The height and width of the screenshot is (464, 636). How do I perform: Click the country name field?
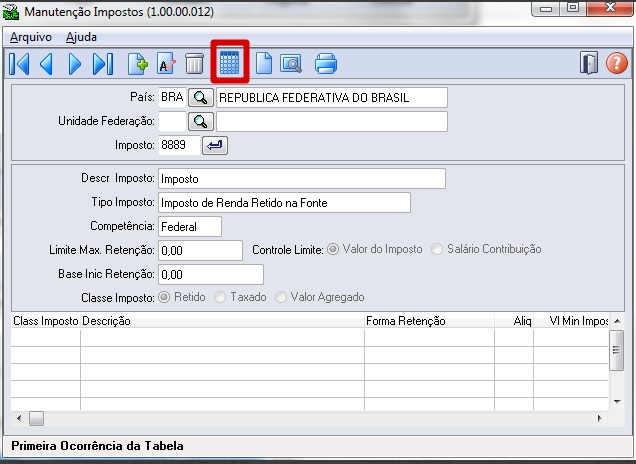pyautogui.click(x=332, y=98)
